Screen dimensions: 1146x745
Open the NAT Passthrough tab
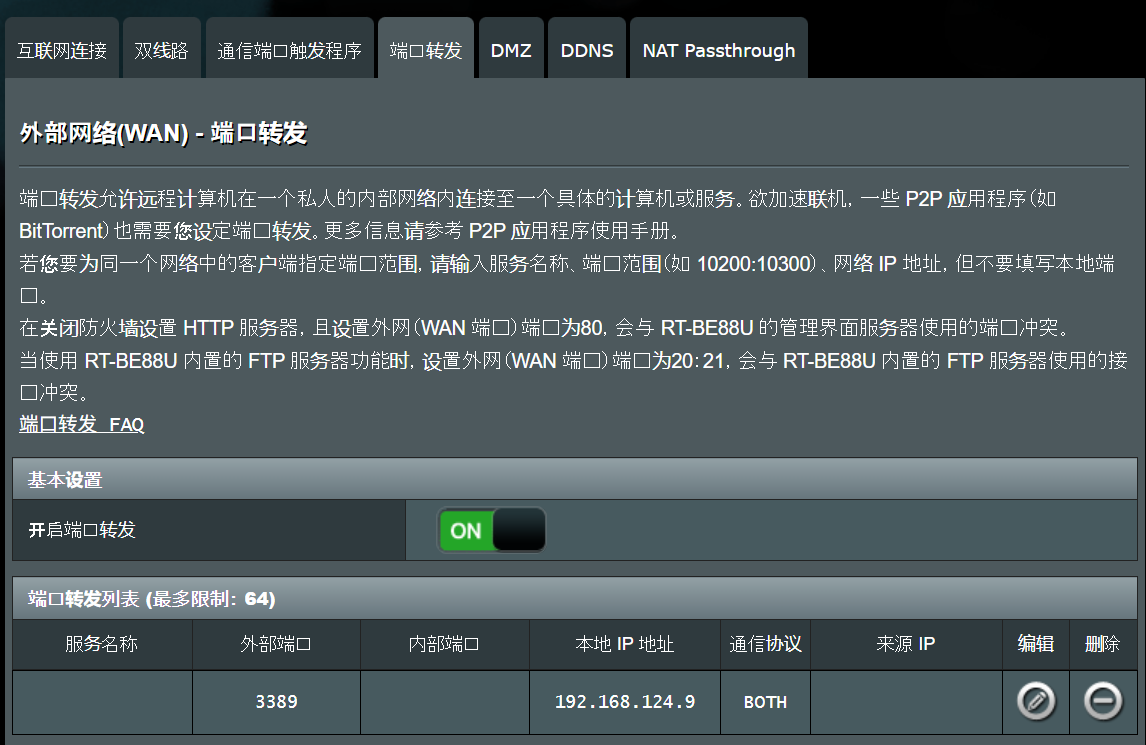719,50
